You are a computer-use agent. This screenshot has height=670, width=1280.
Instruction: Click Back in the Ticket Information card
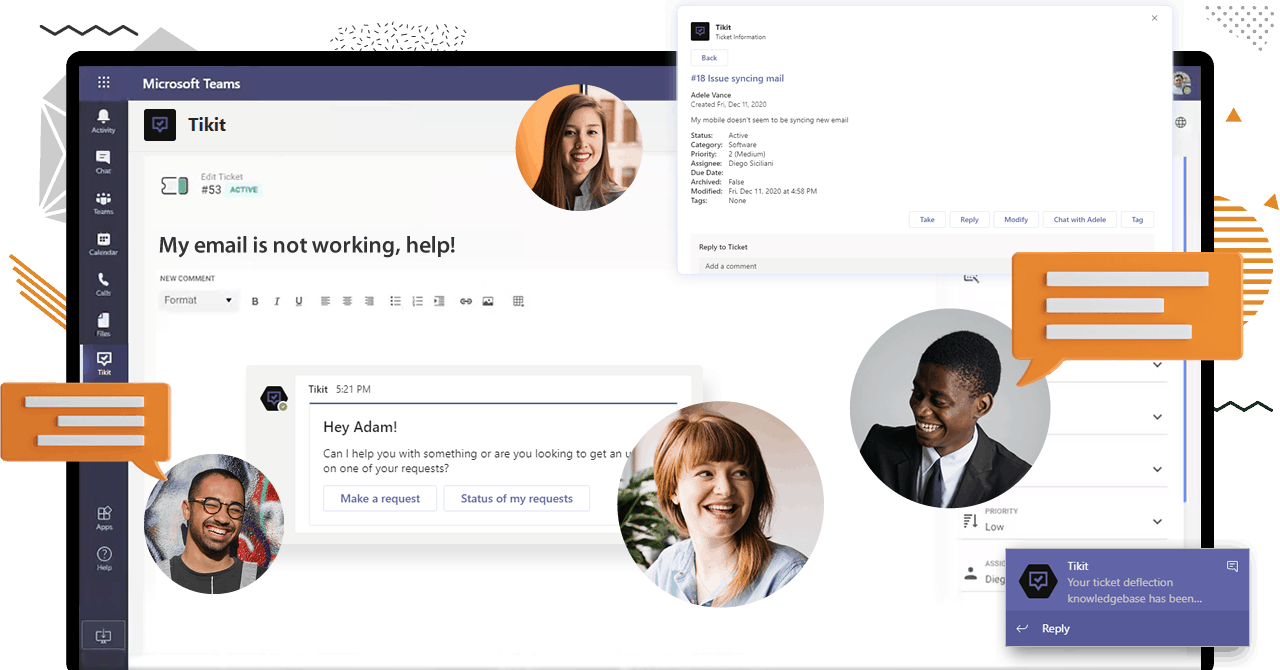click(709, 58)
